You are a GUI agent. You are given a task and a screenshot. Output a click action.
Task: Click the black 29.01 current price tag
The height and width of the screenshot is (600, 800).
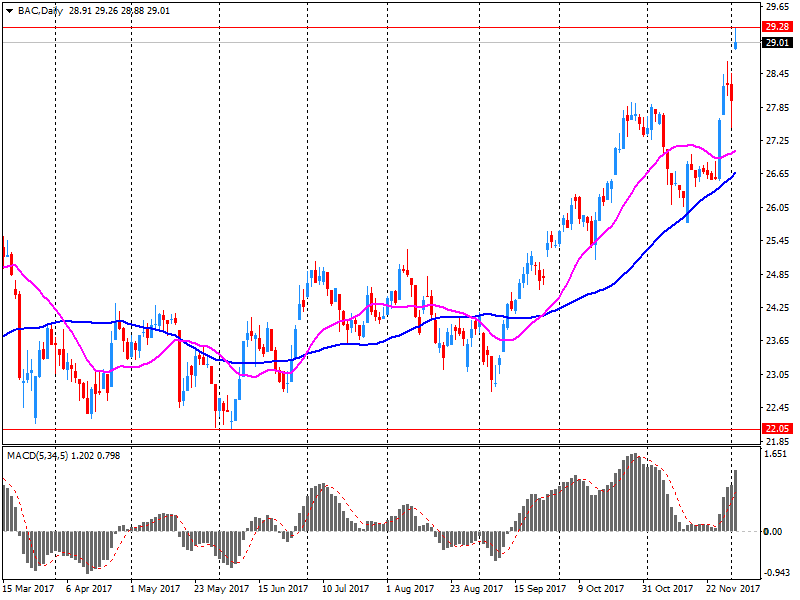click(x=777, y=43)
